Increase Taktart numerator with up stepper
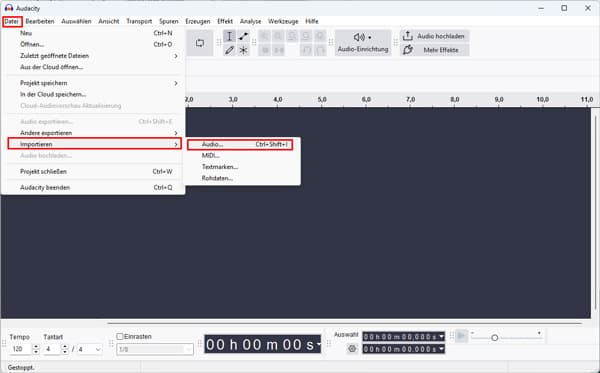600x373 pixels. pyautogui.click(x=65, y=347)
